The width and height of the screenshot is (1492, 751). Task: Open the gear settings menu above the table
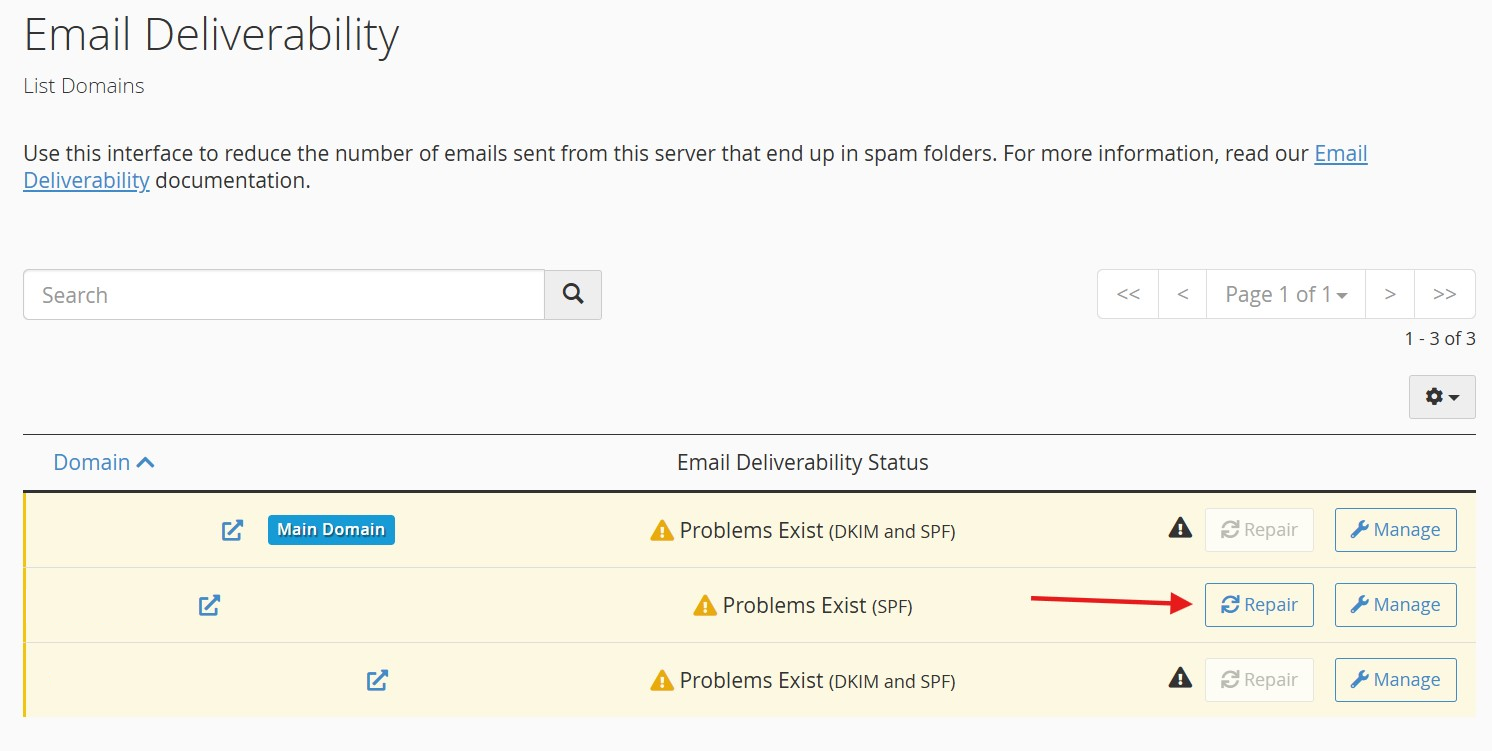click(x=1441, y=396)
